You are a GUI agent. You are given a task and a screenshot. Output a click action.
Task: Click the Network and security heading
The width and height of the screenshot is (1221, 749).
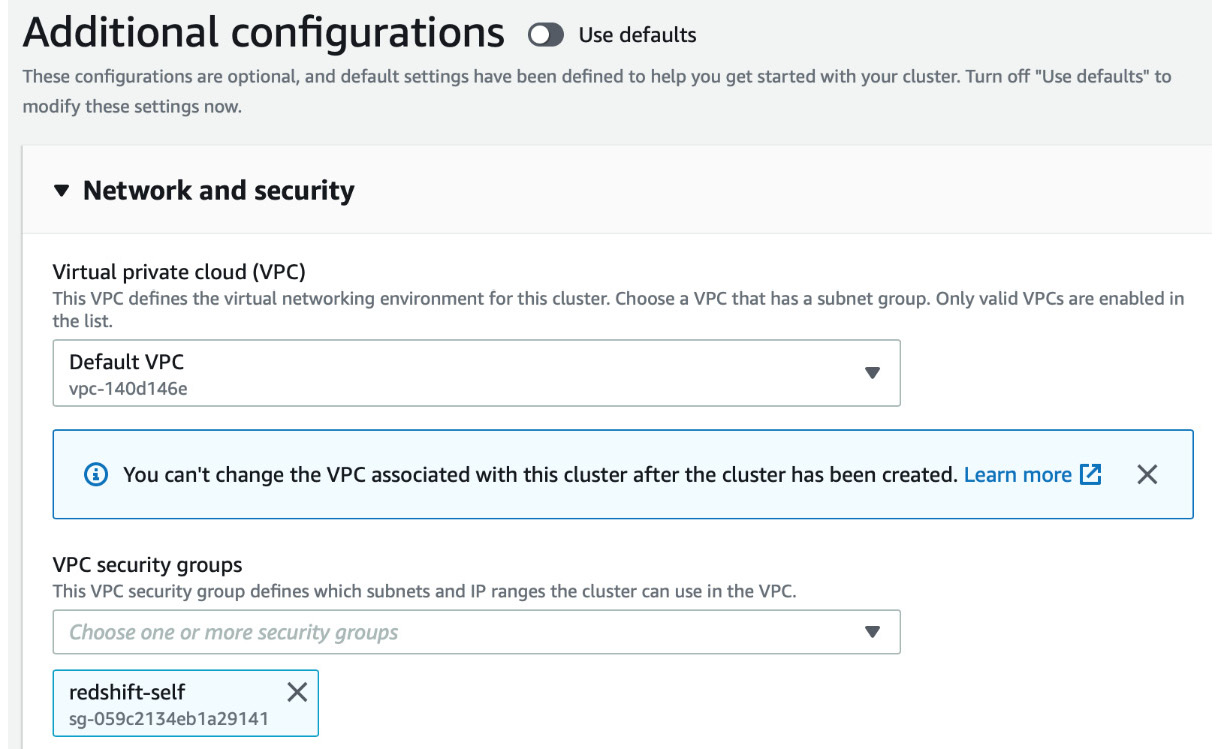pyautogui.click(x=218, y=190)
